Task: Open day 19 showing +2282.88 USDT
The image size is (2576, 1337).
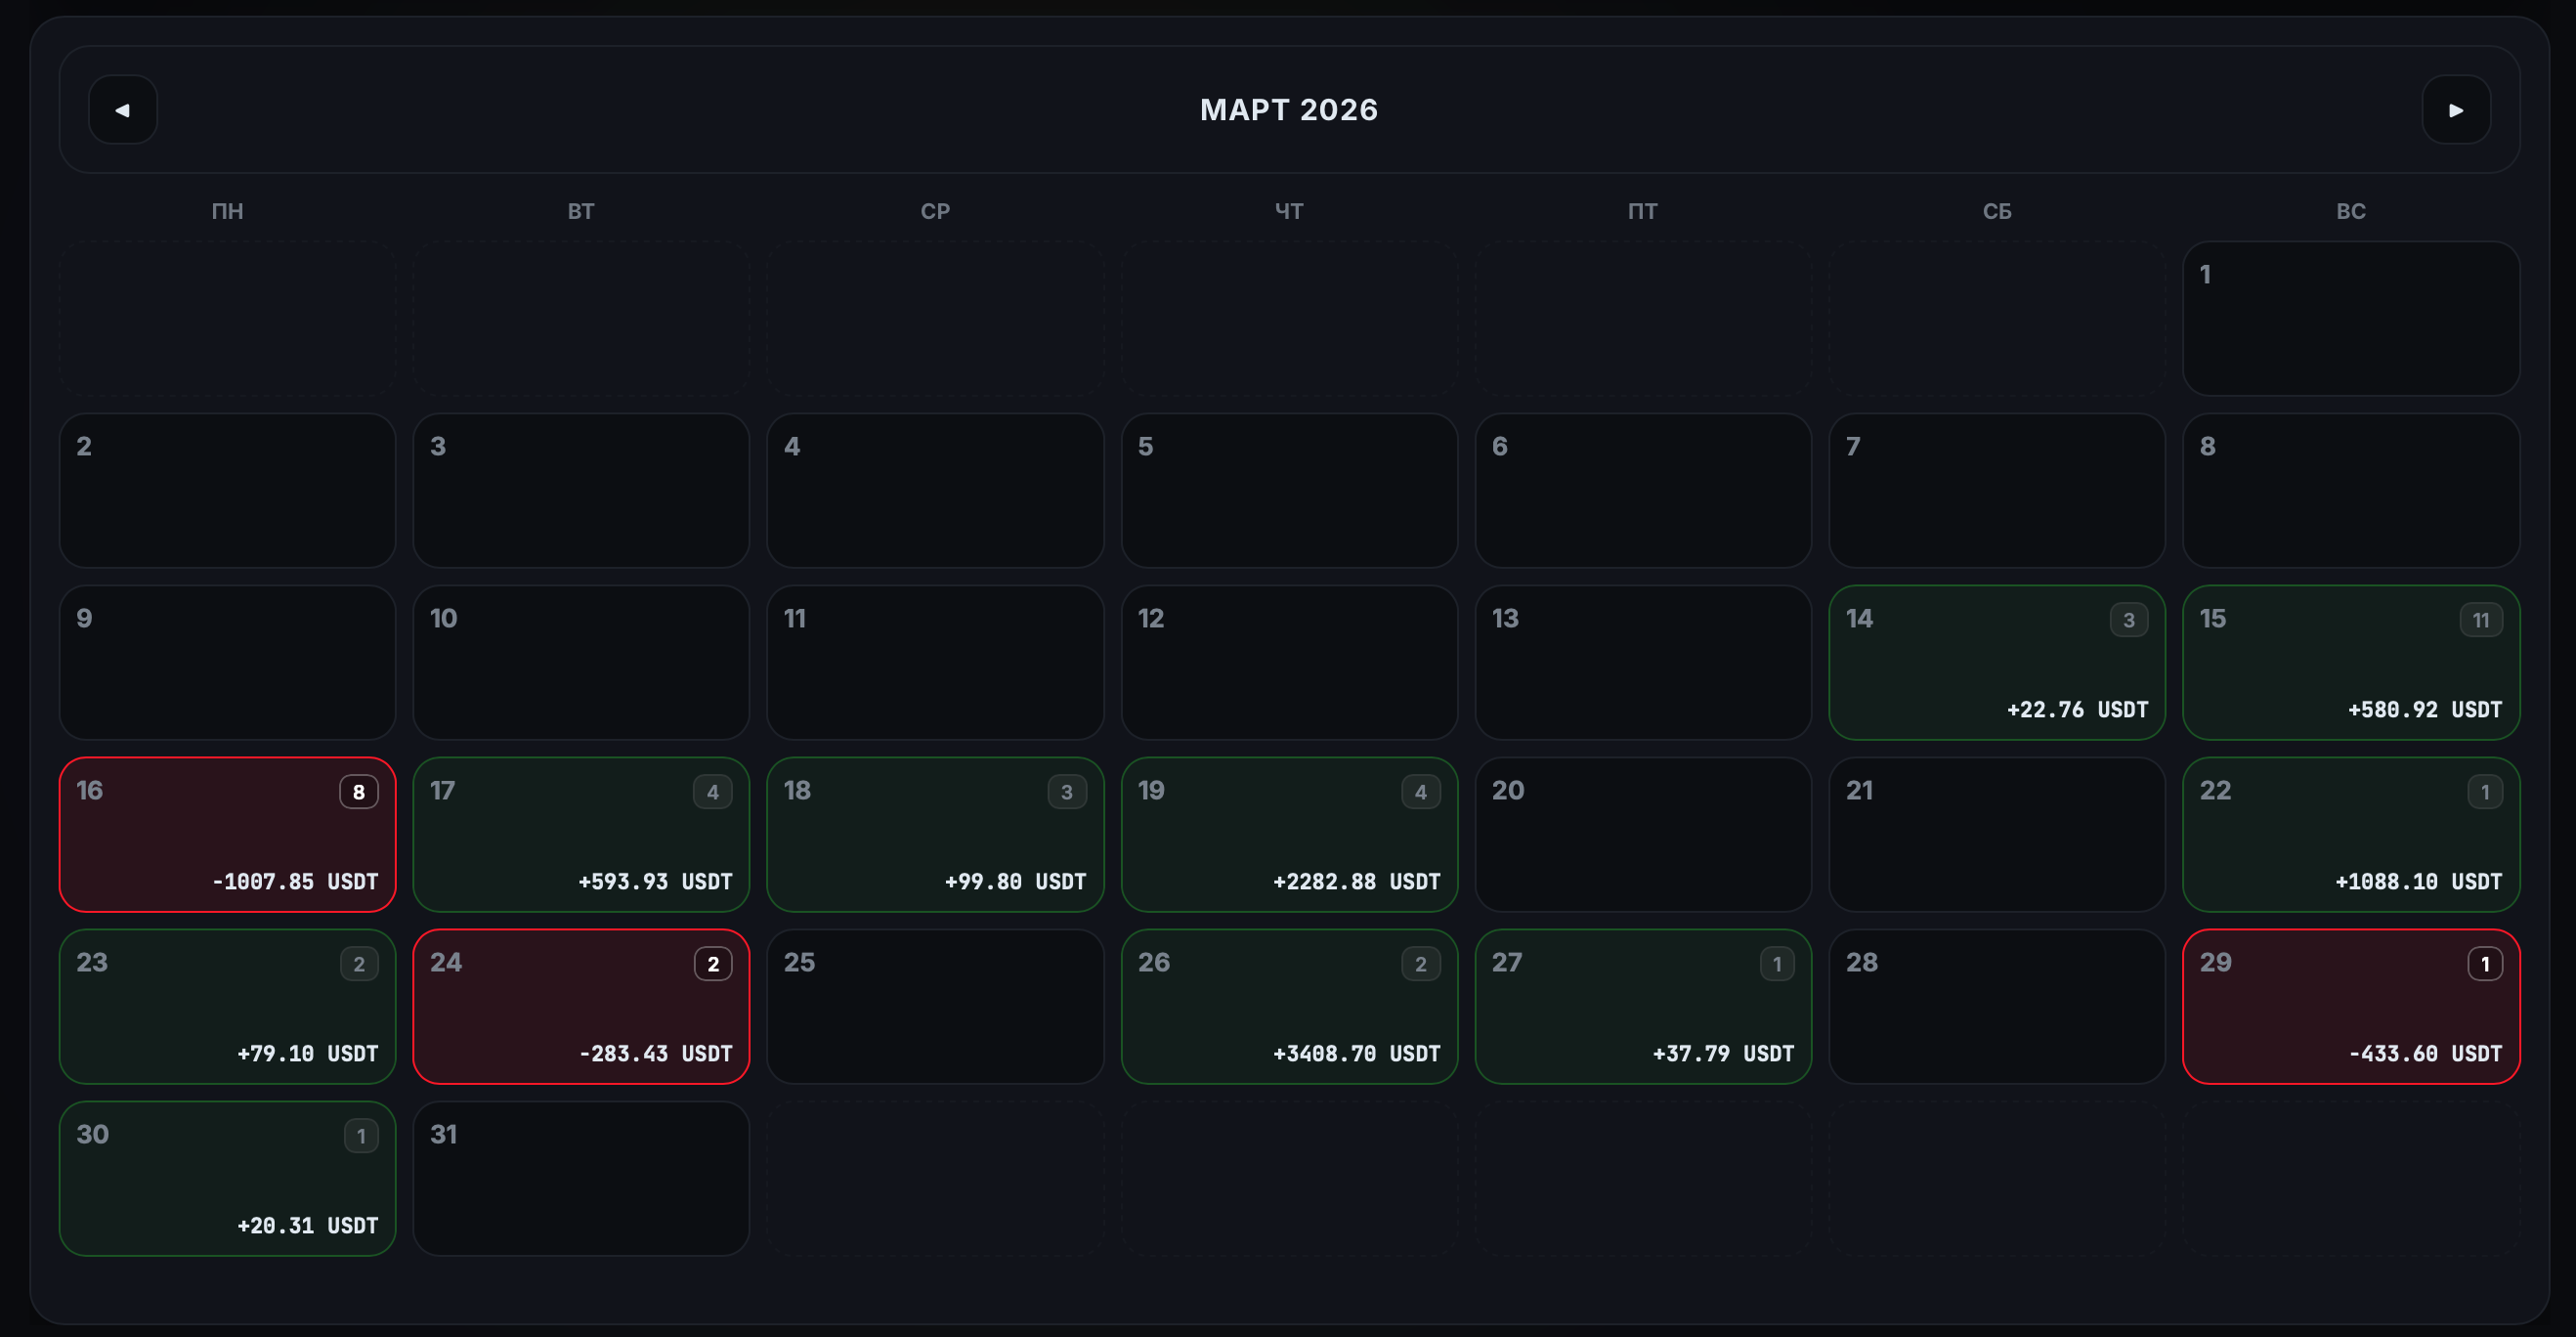Action: point(1288,835)
